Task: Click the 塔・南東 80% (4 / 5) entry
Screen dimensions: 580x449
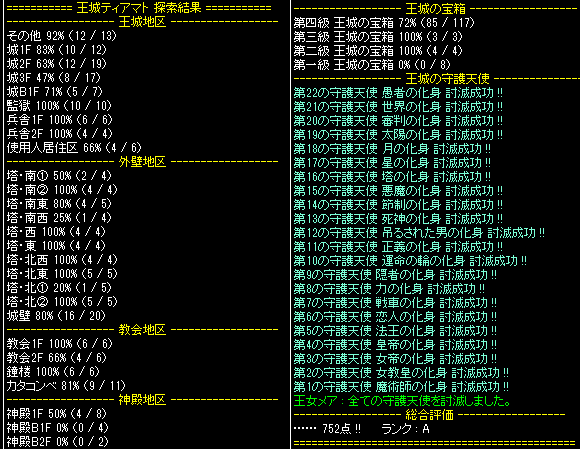Action: point(59,204)
